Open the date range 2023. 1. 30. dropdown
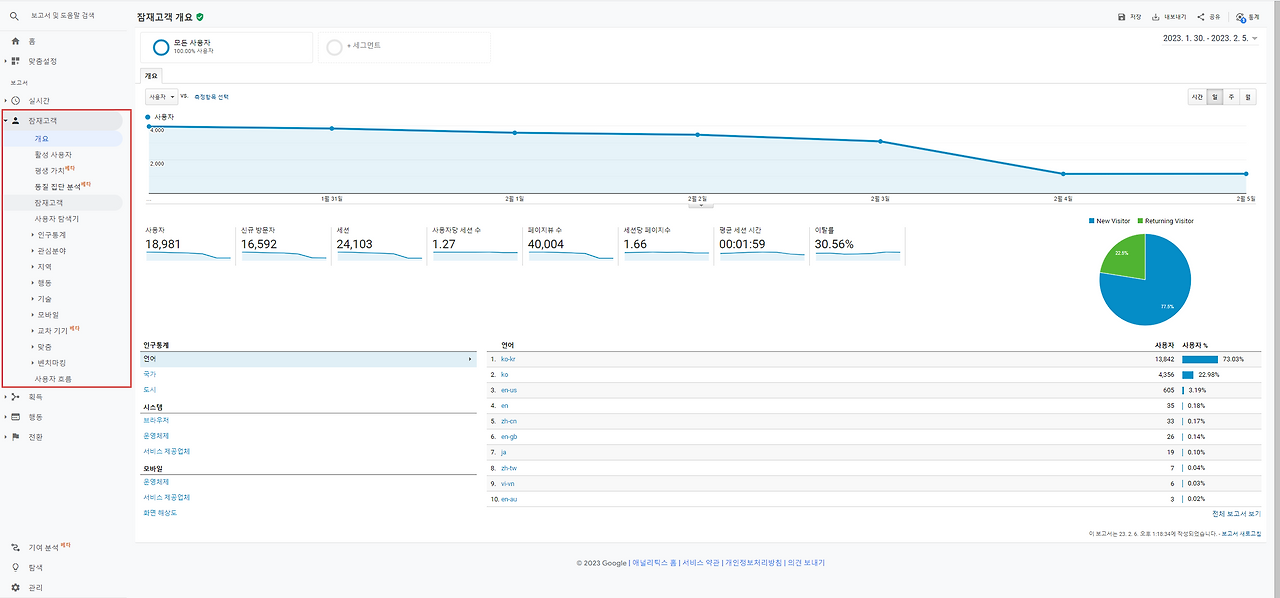Image resolution: width=1280 pixels, height=598 pixels. click(x=1210, y=38)
